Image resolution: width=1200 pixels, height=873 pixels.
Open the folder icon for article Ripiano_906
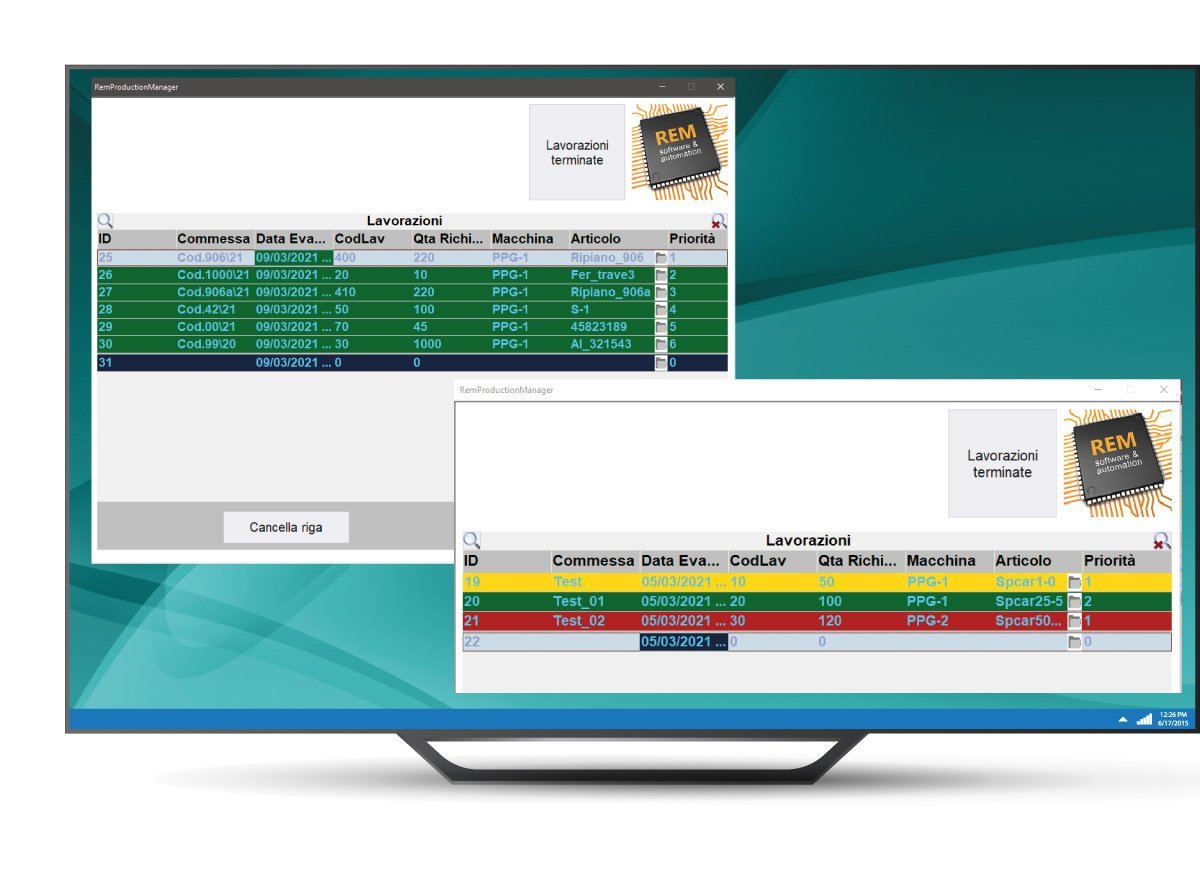point(661,258)
